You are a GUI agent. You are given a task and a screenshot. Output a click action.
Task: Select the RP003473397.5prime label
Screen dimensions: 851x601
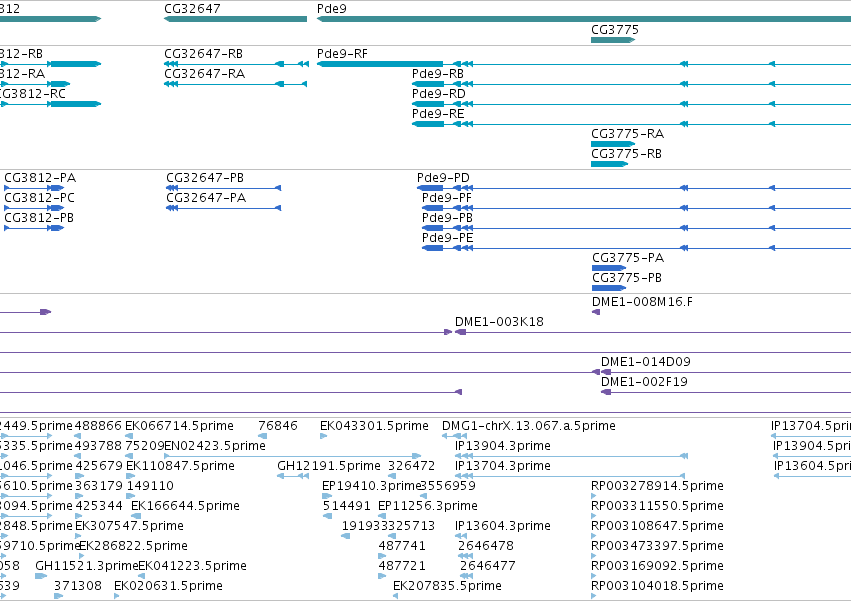tap(657, 546)
